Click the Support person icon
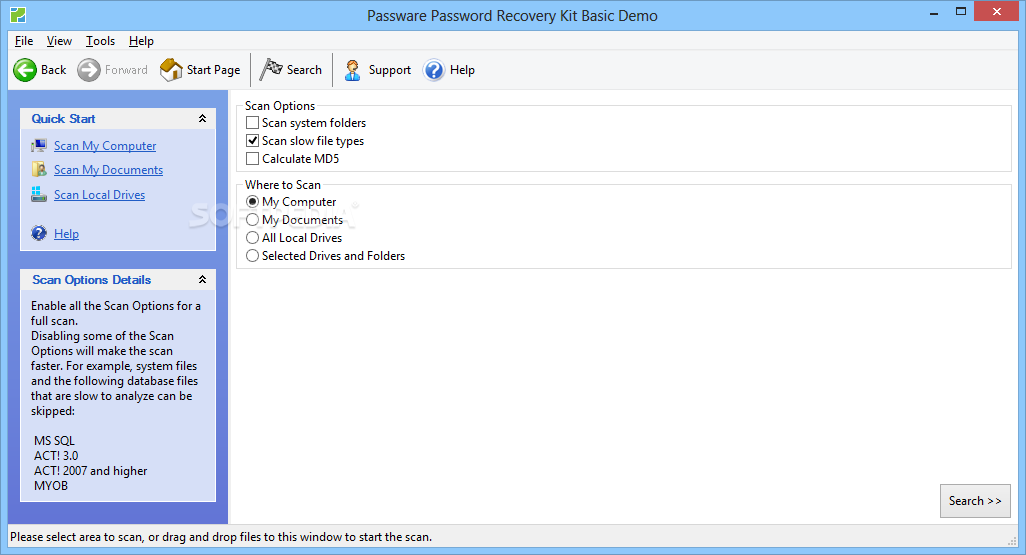Viewport: 1026px width, 555px height. tap(353, 70)
